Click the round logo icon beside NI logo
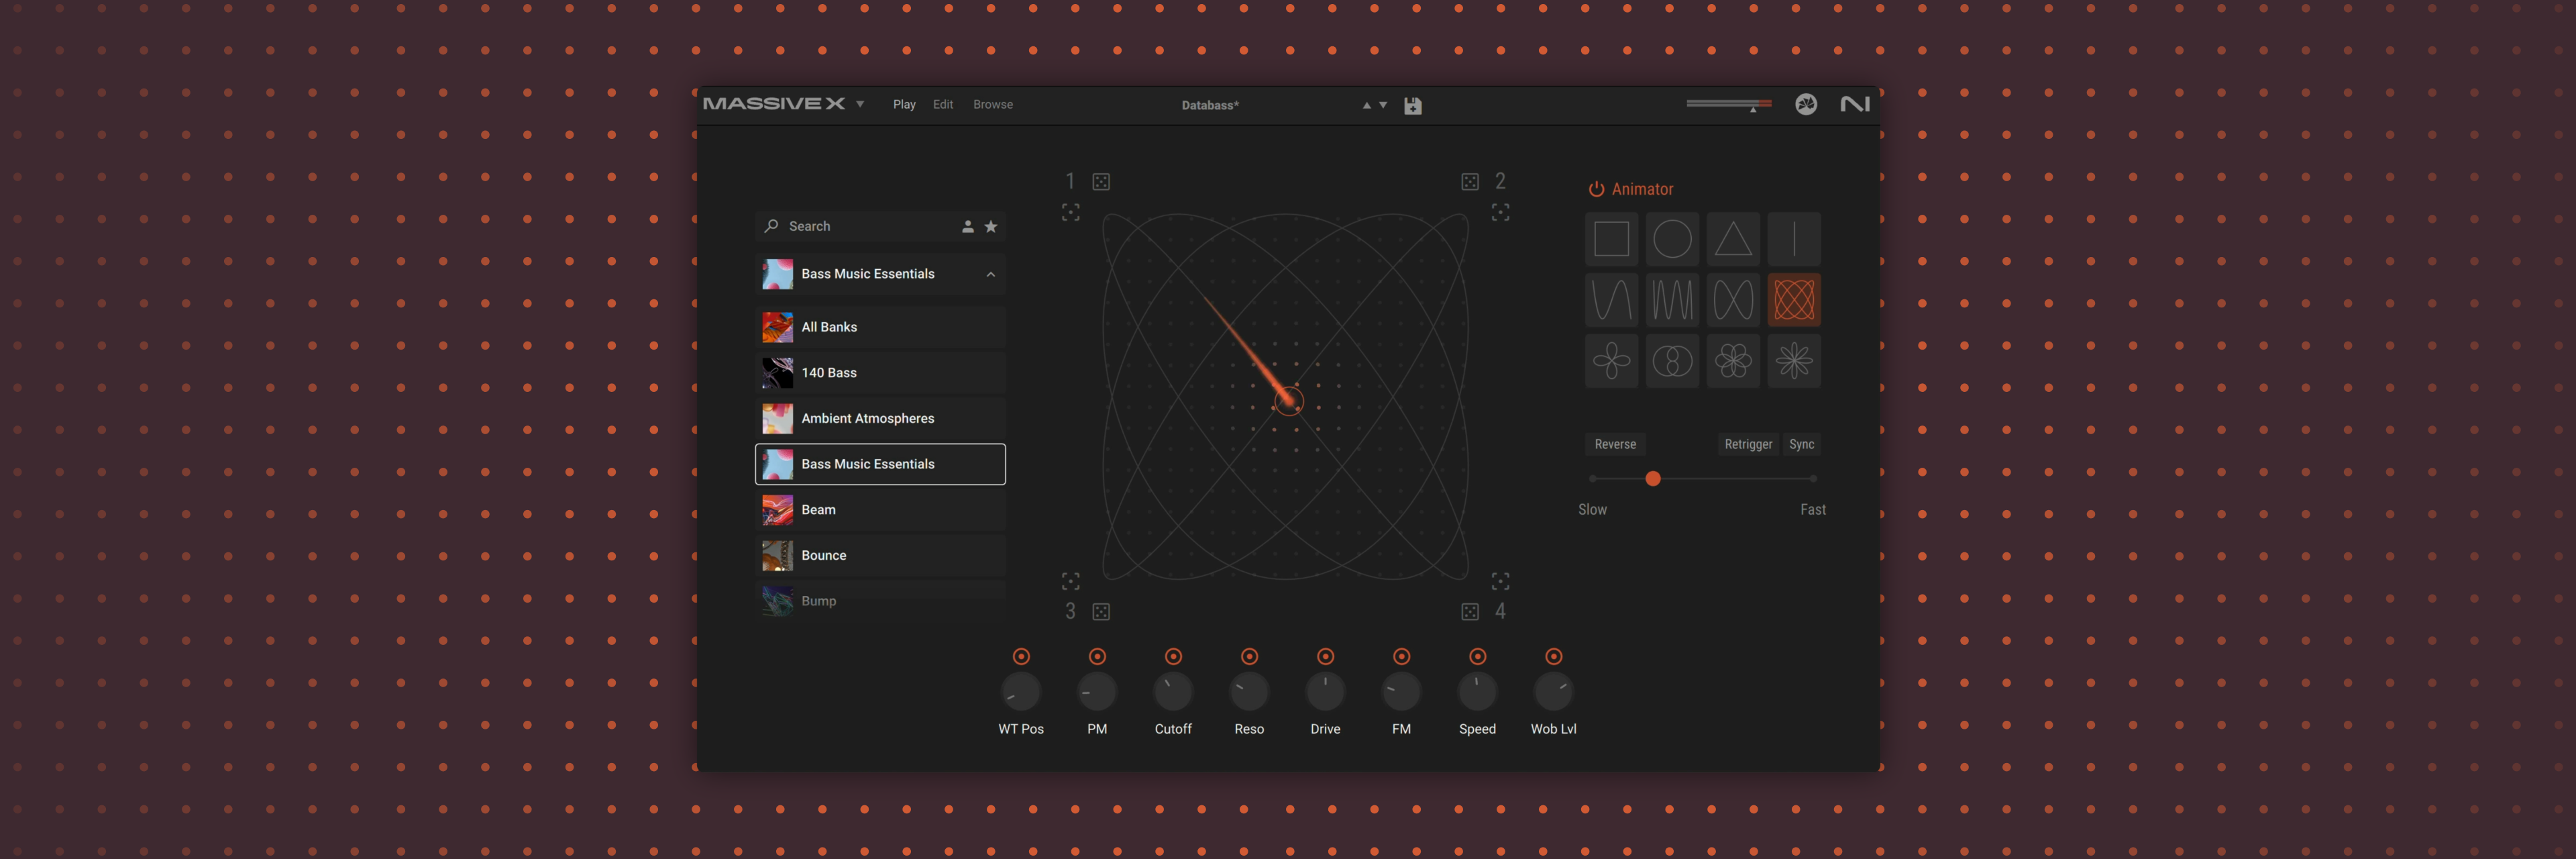Viewport: 2576px width, 859px height. 1805,104
